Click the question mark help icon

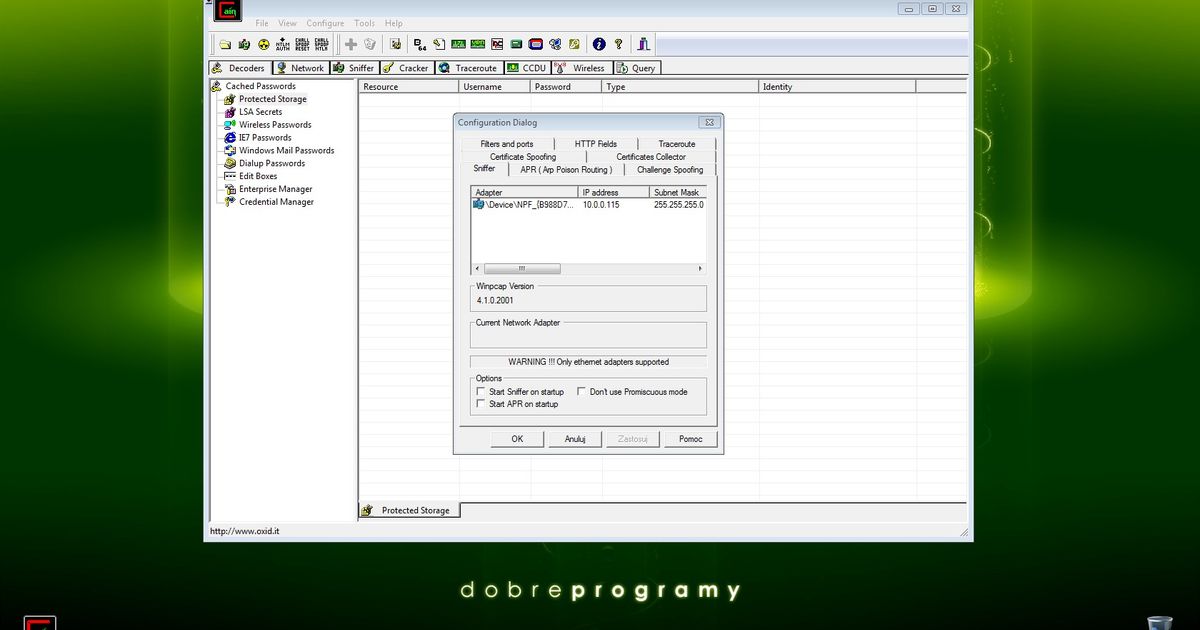point(619,44)
